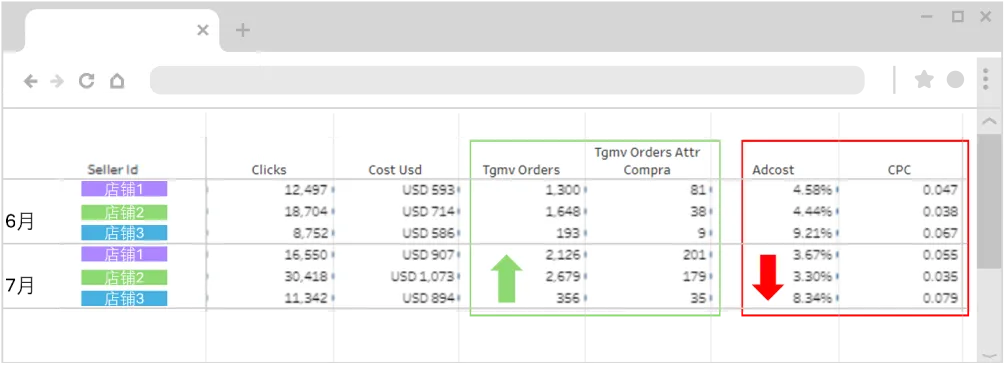This screenshot has width=1005, height=374.
Task: Open the profile circle icon
Action: 956,79
